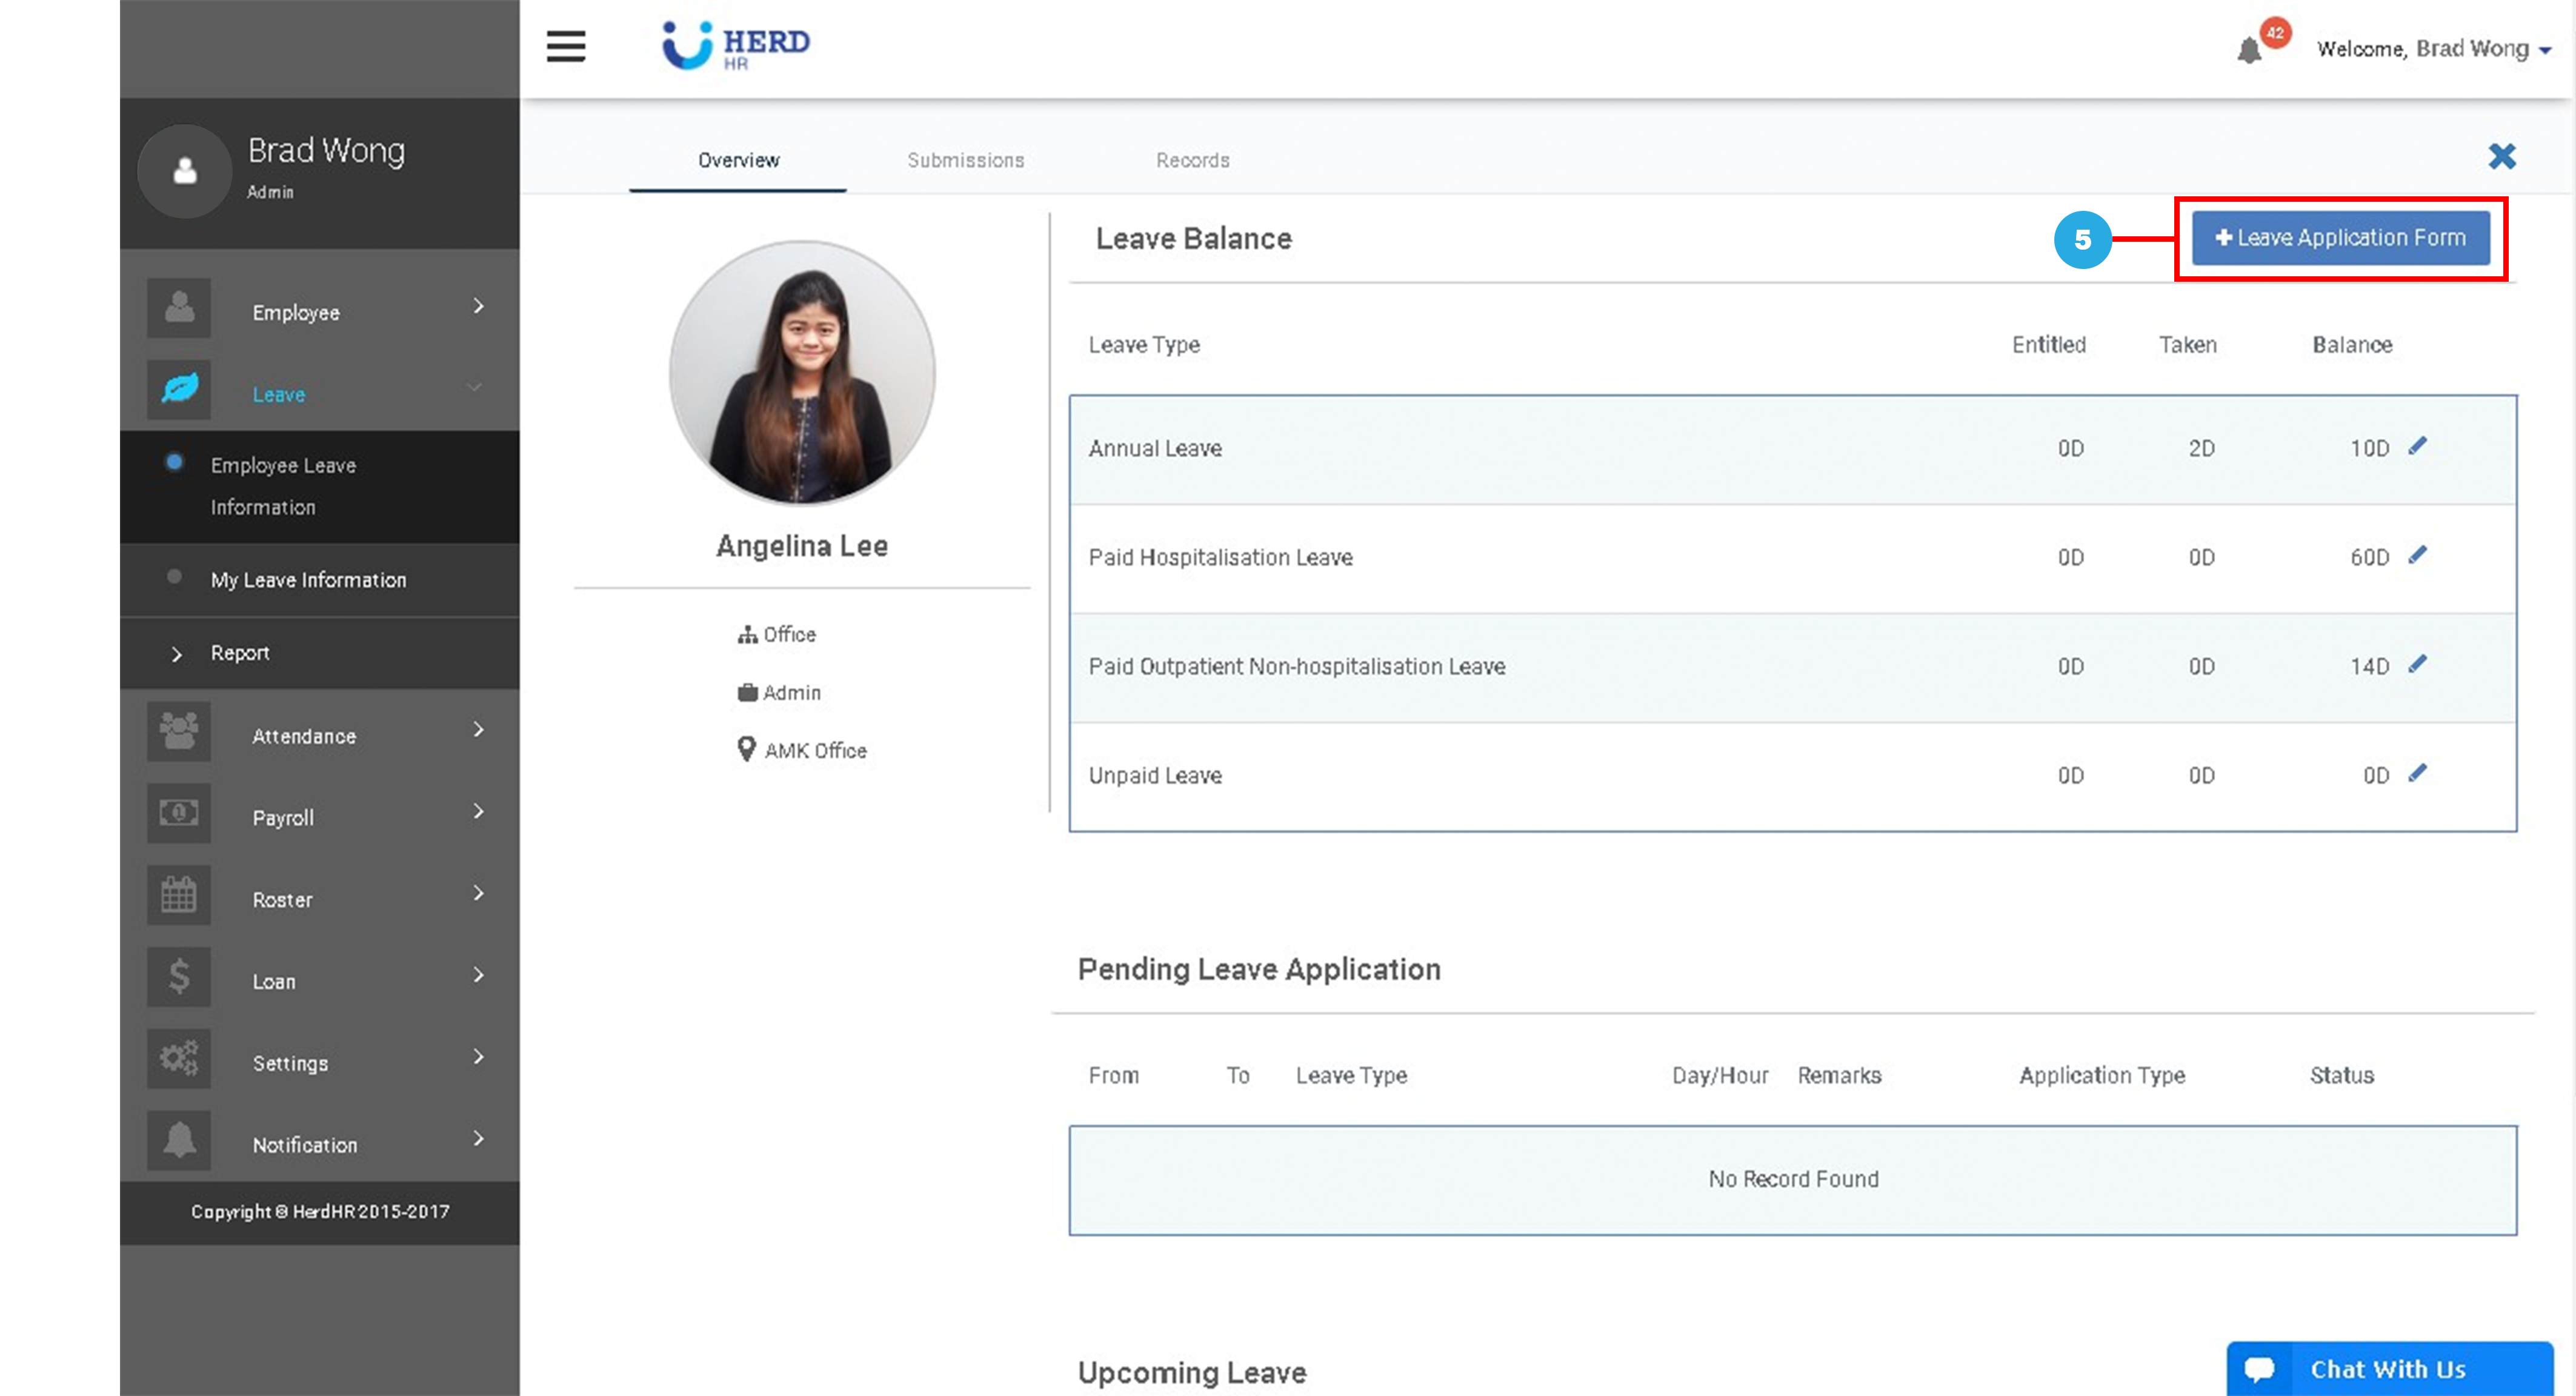The height and width of the screenshot is (1396, 2576).
Task: Expand the Report submenu
Action: point(239,653)
